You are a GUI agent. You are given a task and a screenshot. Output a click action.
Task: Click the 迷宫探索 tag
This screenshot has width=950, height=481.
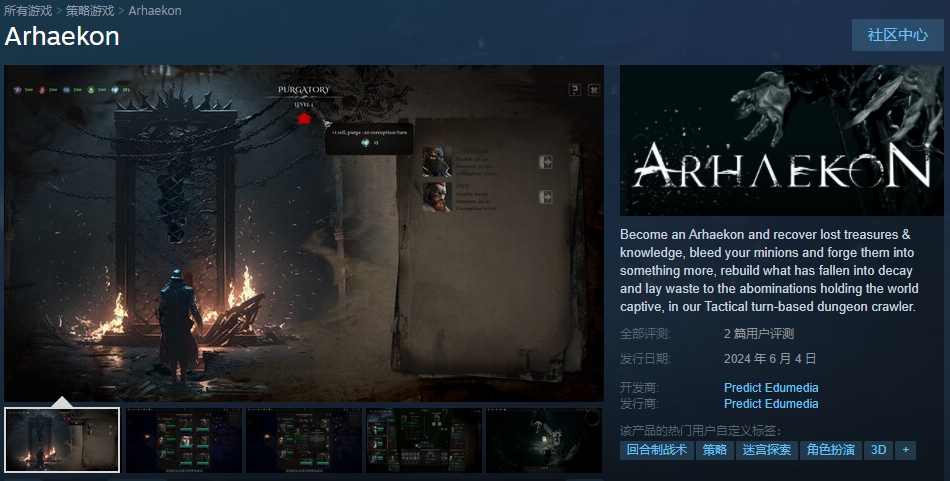(x=766, y=450)
